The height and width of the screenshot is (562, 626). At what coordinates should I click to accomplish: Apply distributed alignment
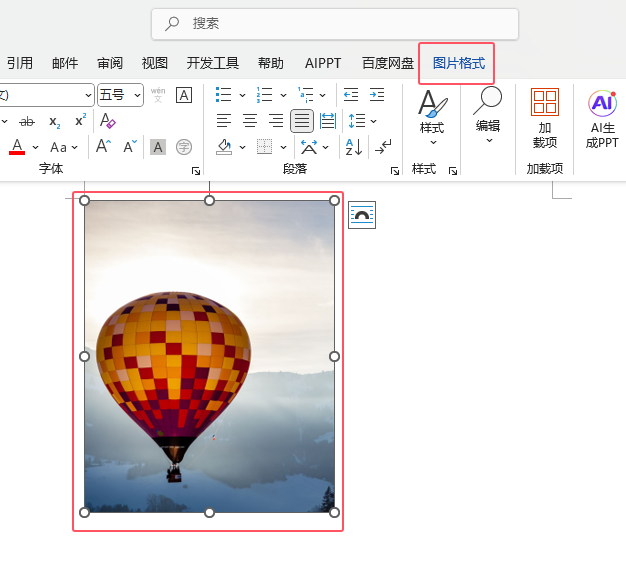coord(328,121)
